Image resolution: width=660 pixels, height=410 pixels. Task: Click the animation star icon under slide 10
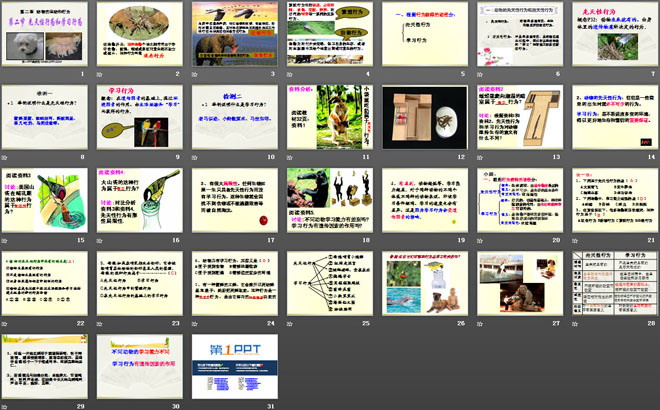(x=195, y=157)
